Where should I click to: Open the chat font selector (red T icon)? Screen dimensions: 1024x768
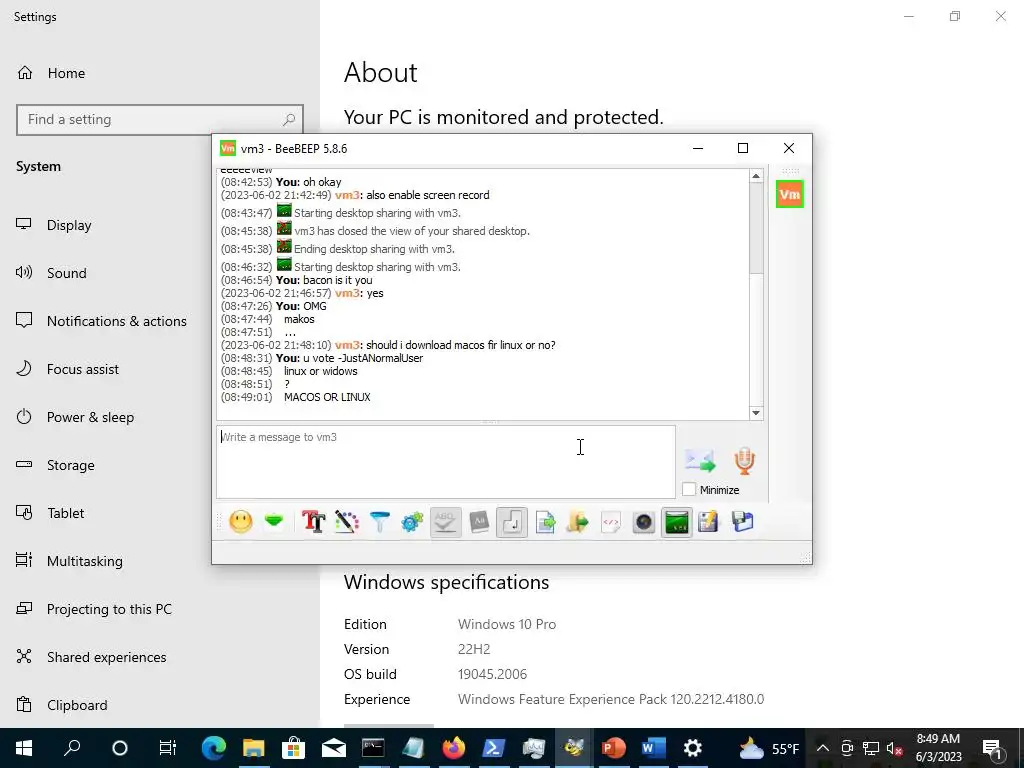coord(313,522)
